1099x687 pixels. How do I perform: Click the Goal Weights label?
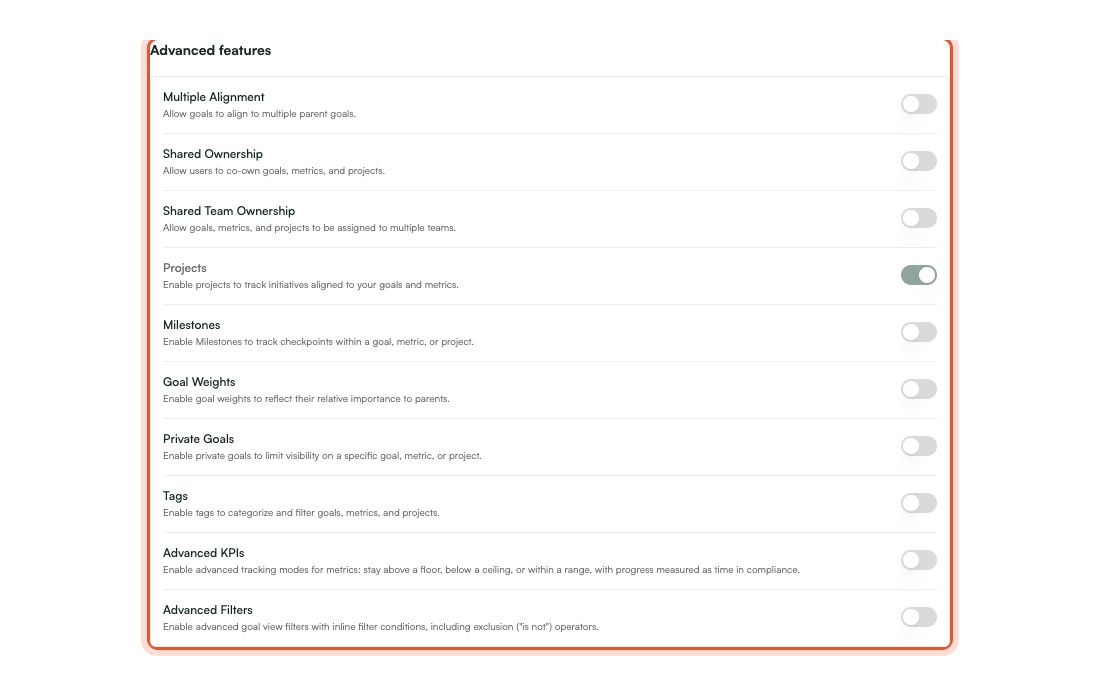(x=199, y=382)
